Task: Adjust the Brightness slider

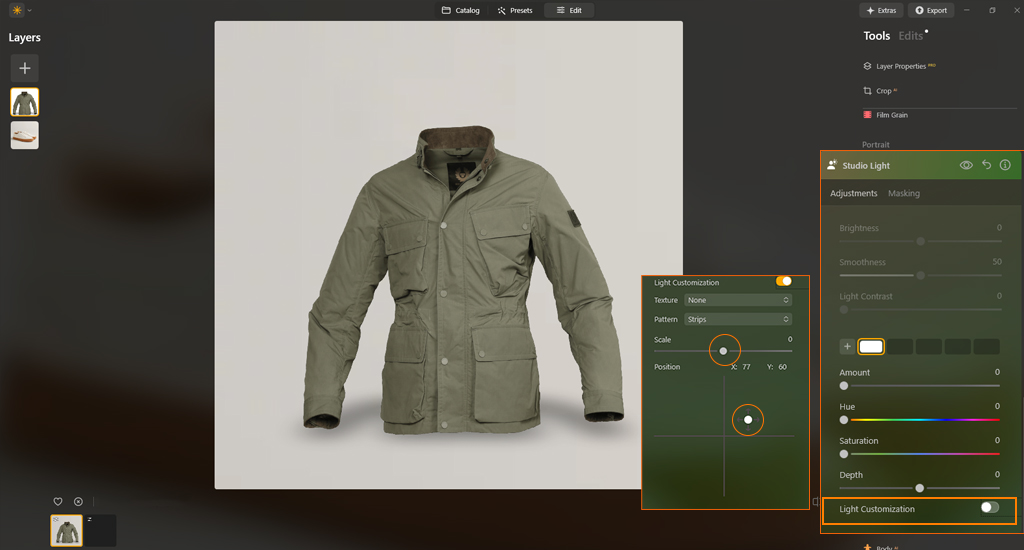Action: [920, 241]
